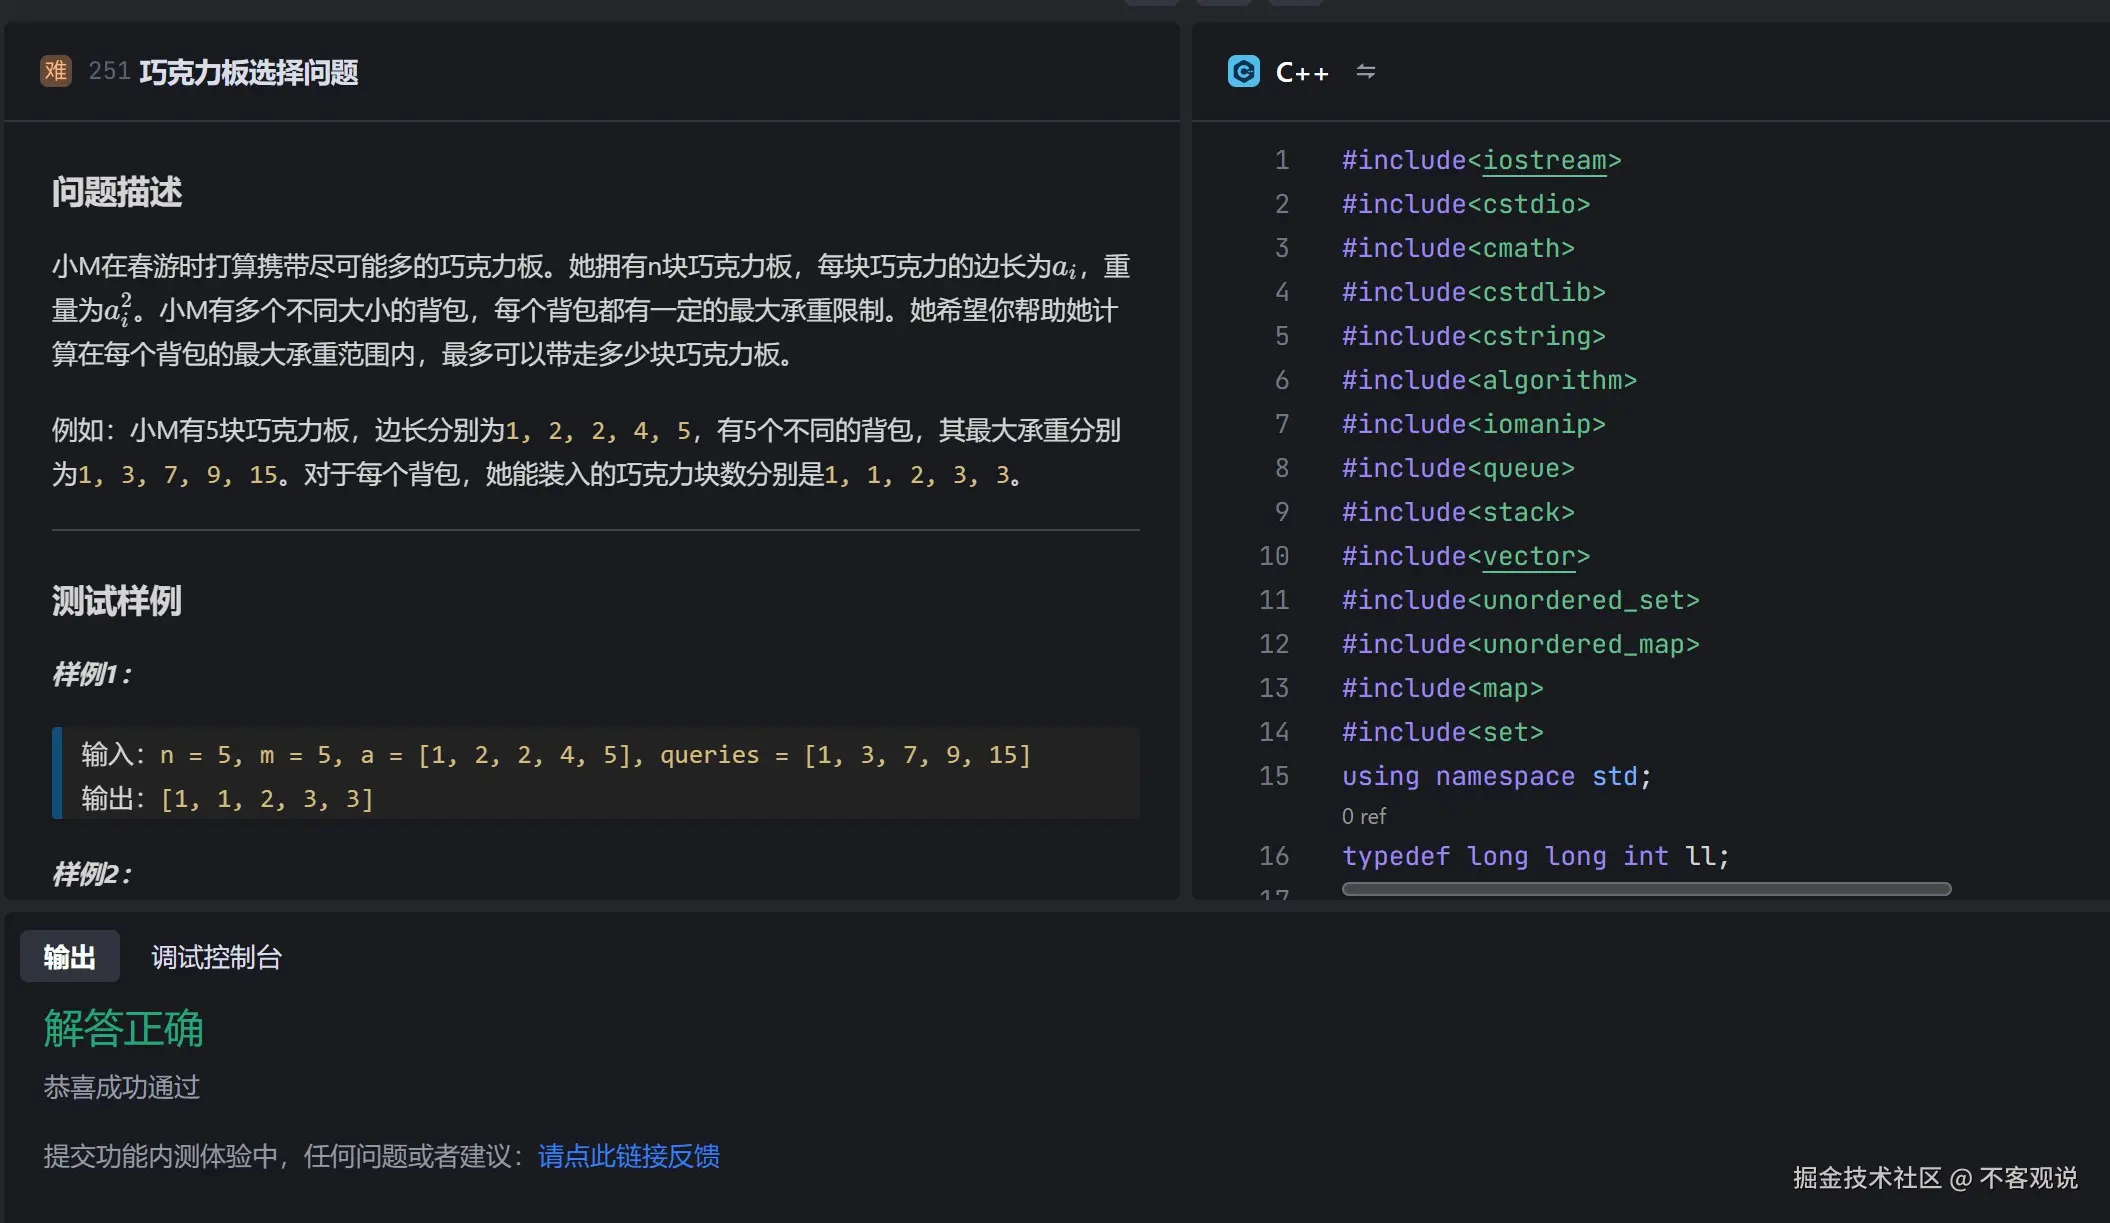Click the 解答正确 success message
The height and width of the screenshot is (1223, 2110).
pyautogui.click(x=122, y=1029)
